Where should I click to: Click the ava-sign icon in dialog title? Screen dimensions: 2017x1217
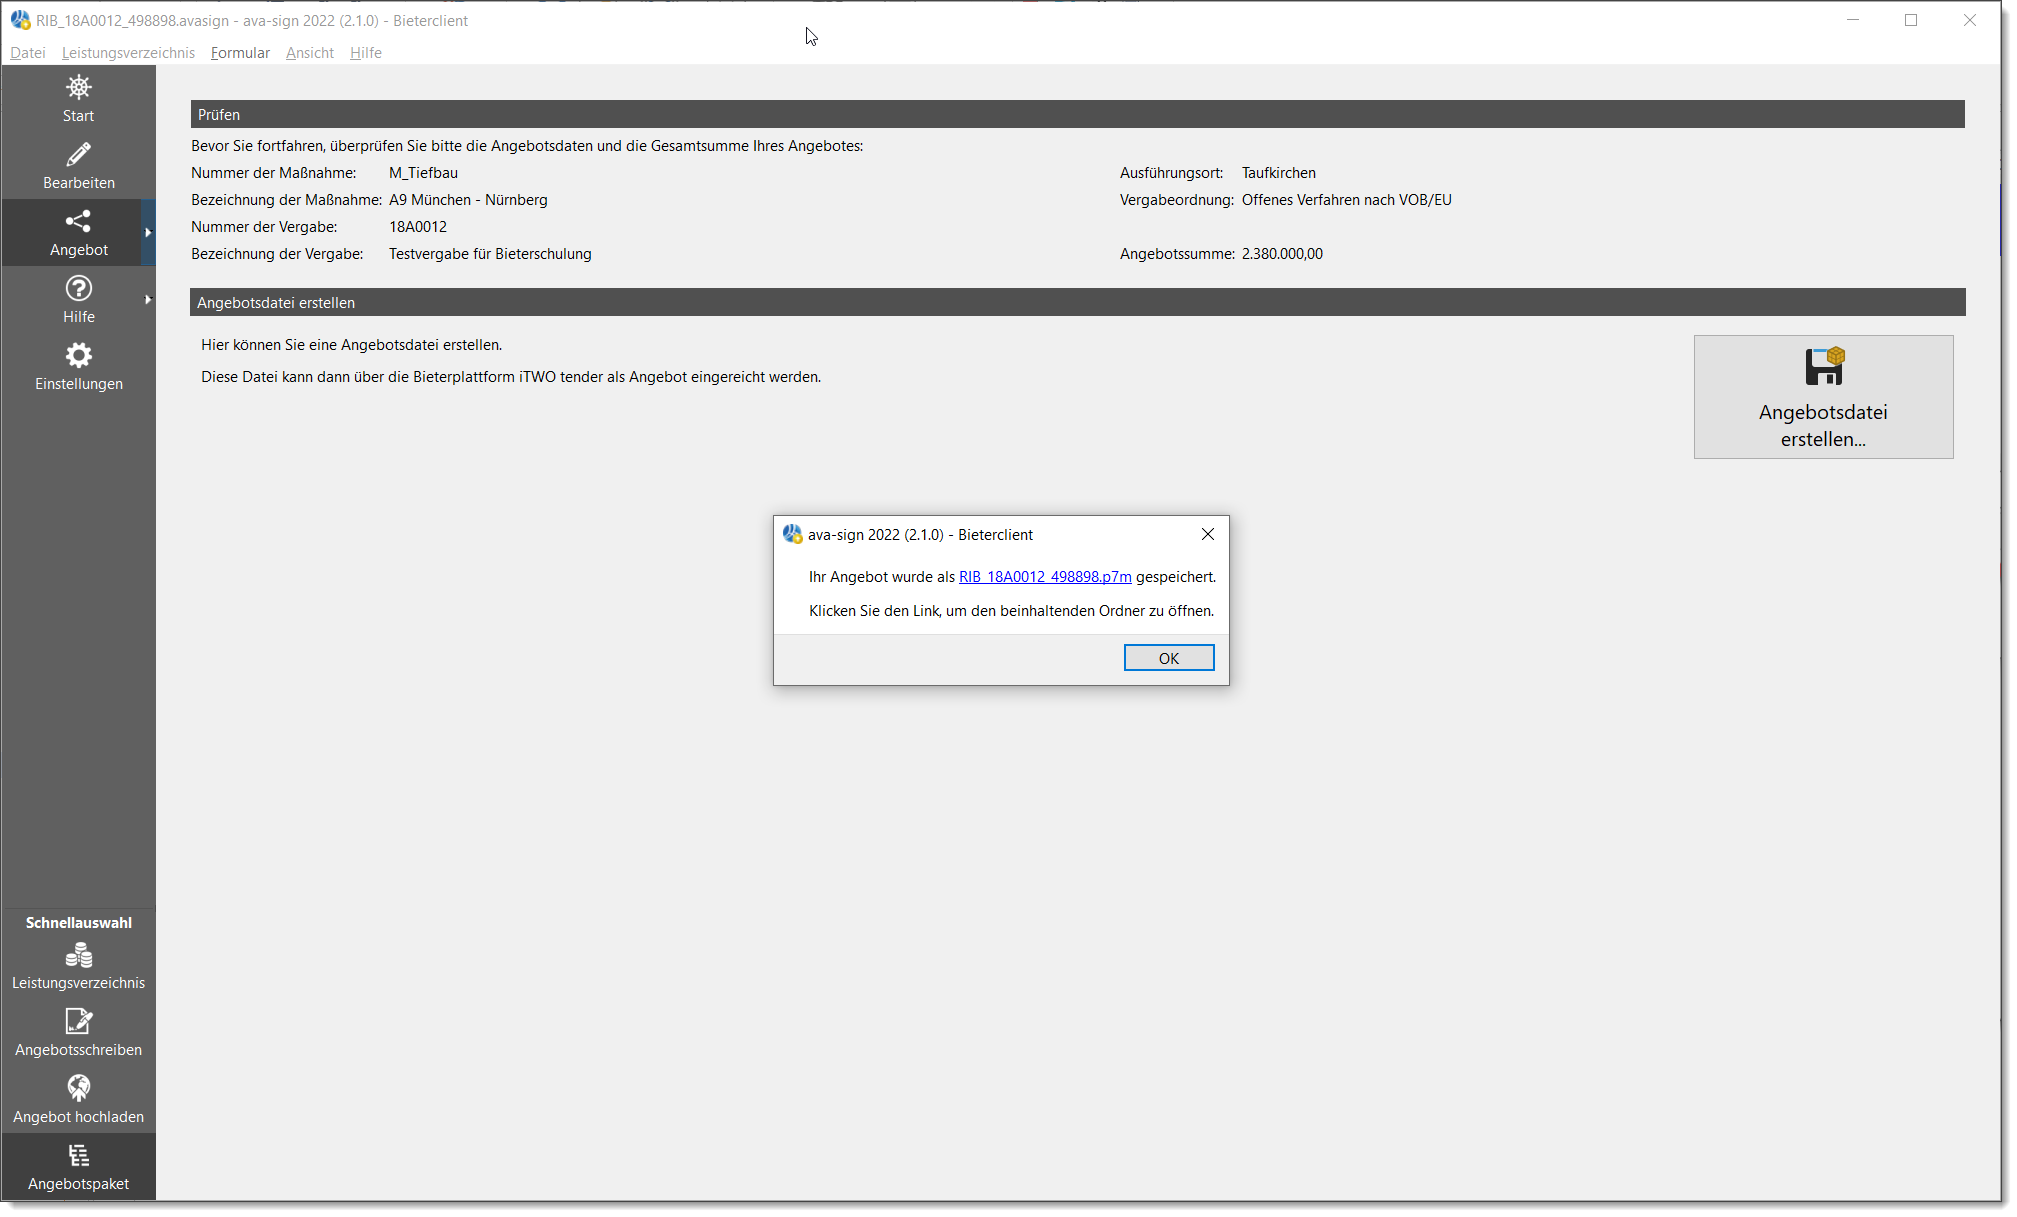coord(793,534)
